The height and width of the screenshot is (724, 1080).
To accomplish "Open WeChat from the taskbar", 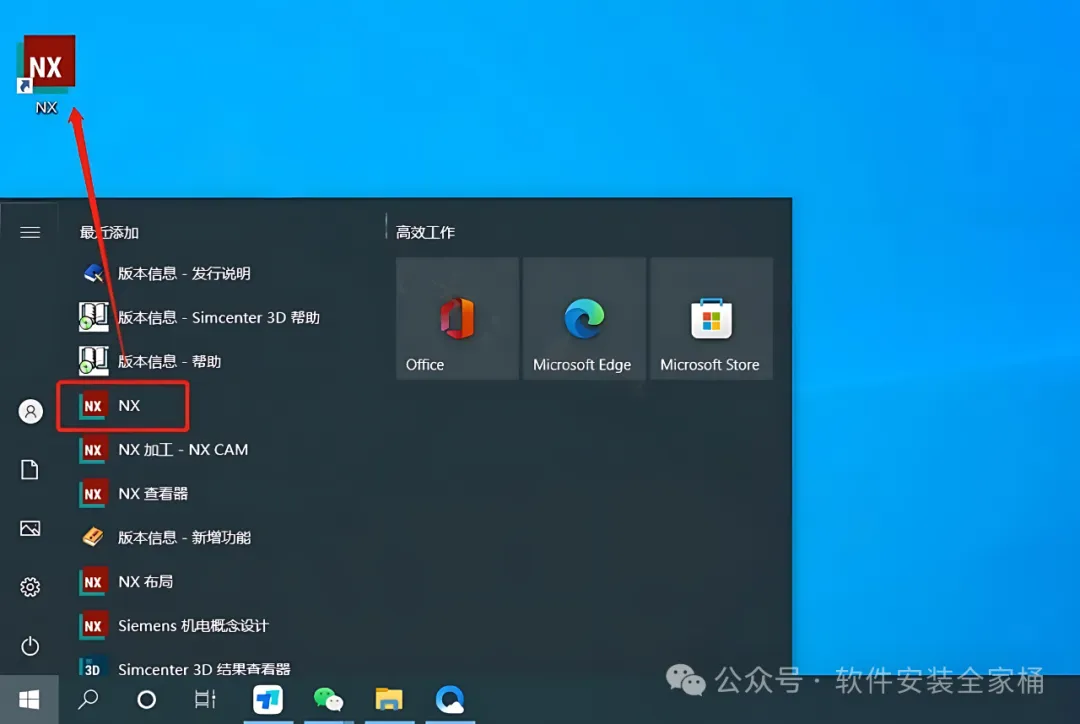I will 329,700.
